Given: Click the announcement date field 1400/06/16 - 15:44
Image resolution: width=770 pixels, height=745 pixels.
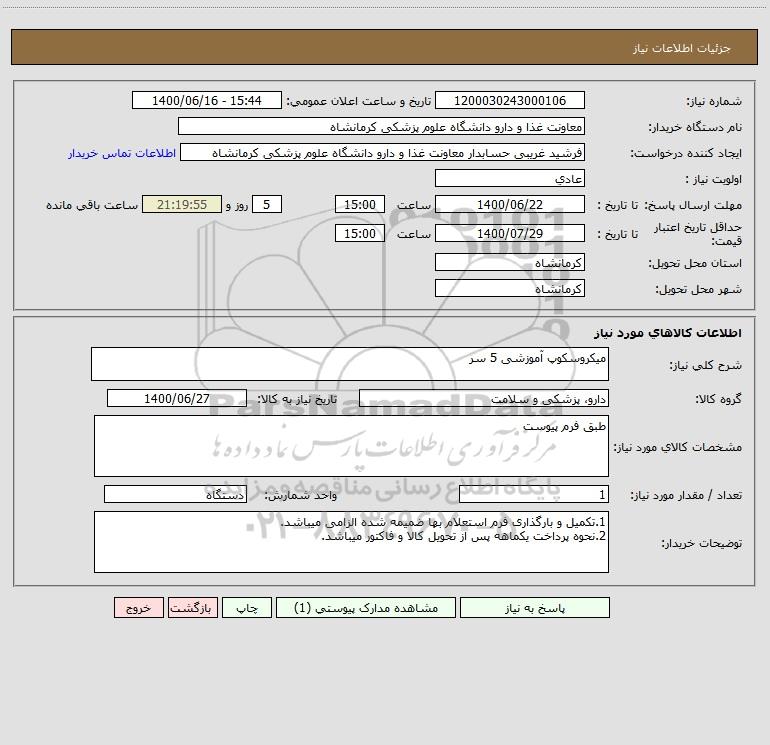Looking at the screenshot, I should (x=207, y=100).
